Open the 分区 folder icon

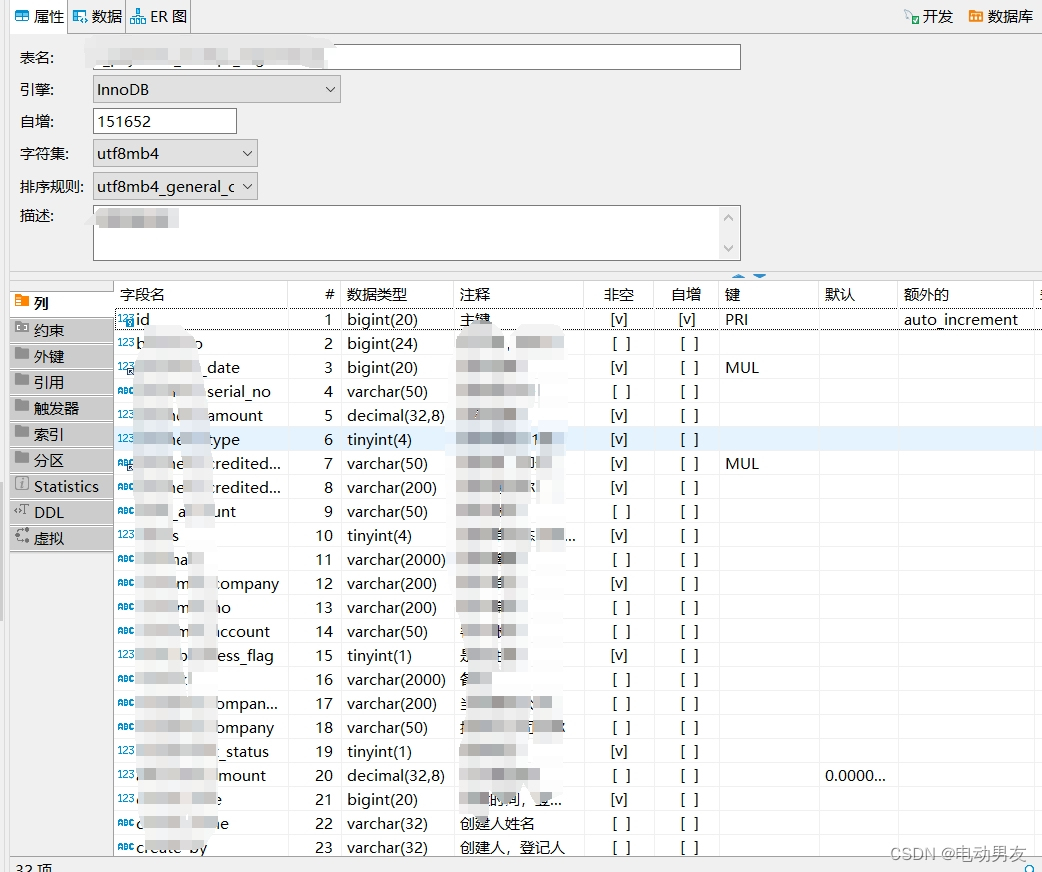click(x=22, y=457)
